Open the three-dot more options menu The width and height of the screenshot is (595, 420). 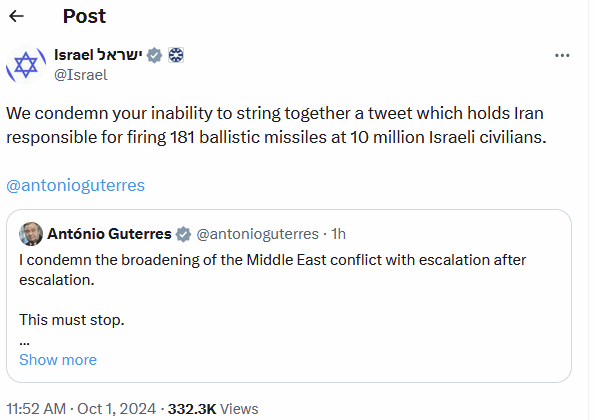click(562, 55)
